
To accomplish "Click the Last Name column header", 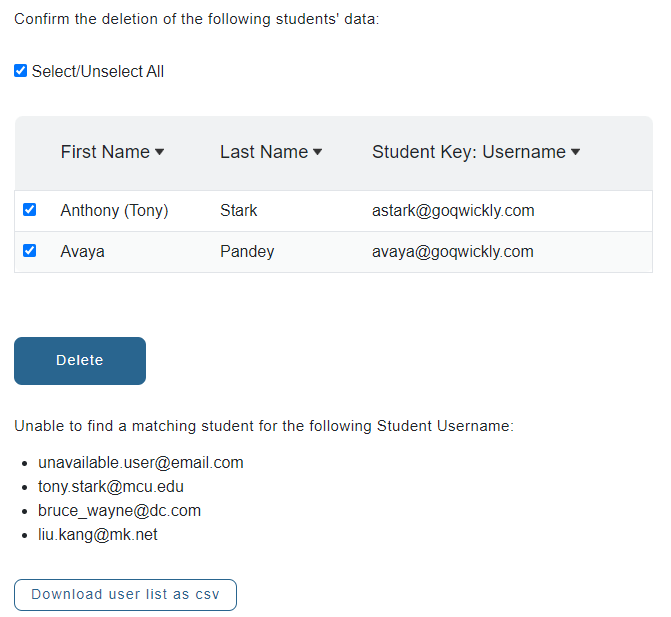I will coord(271,152).
